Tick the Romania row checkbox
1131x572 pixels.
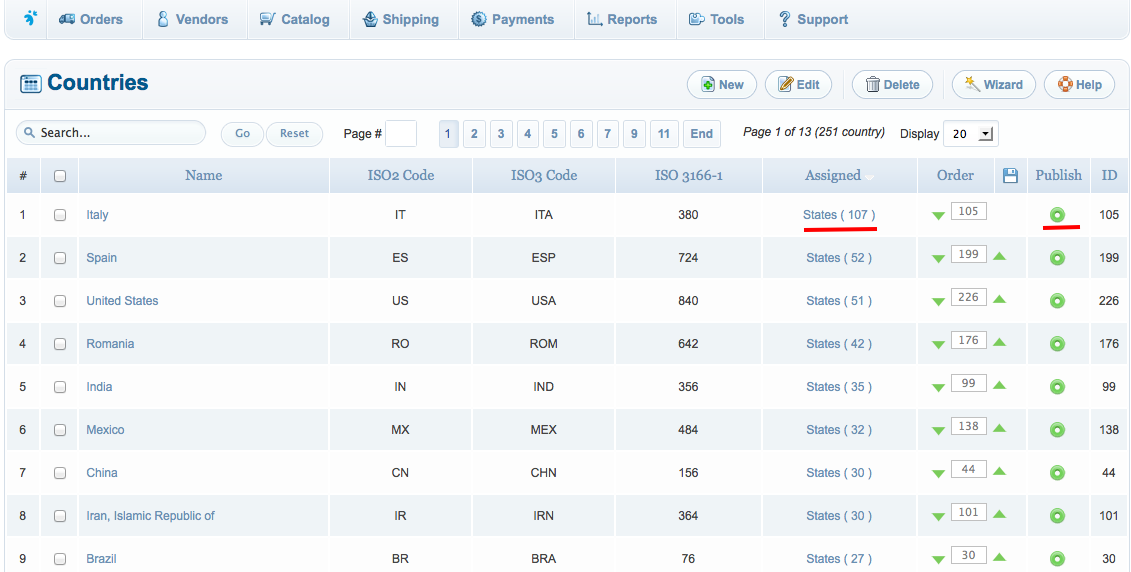click(x=60, y=343)
